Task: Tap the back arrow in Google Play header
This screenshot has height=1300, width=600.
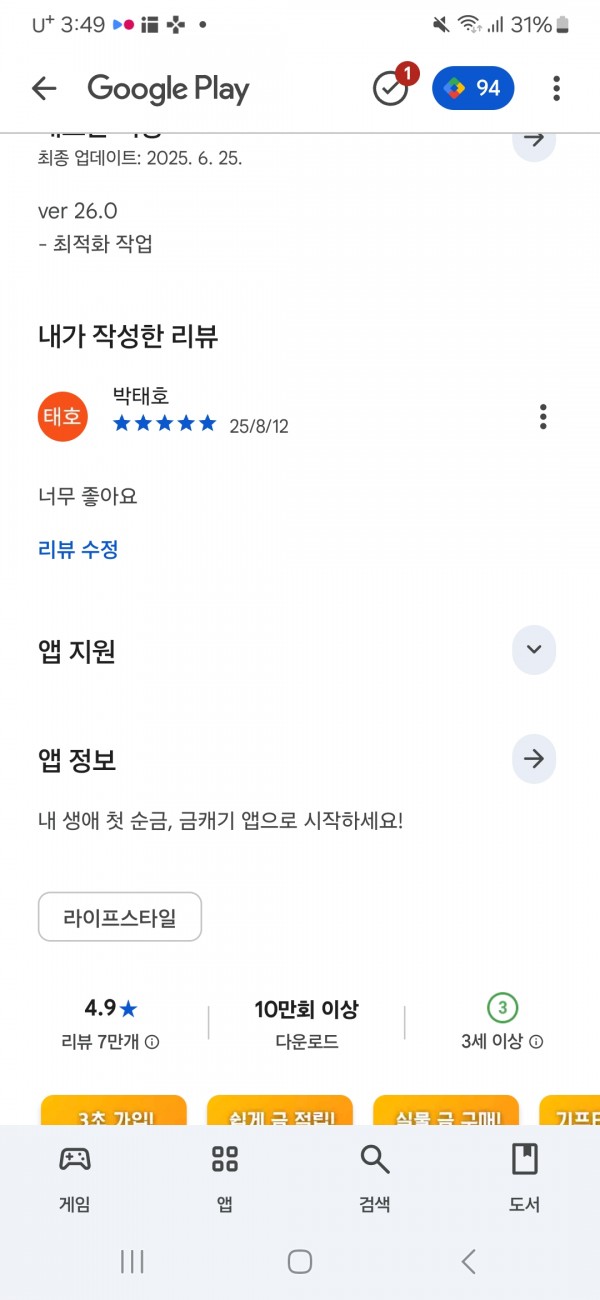Action: pyautogui.click(x=44, y=89)
